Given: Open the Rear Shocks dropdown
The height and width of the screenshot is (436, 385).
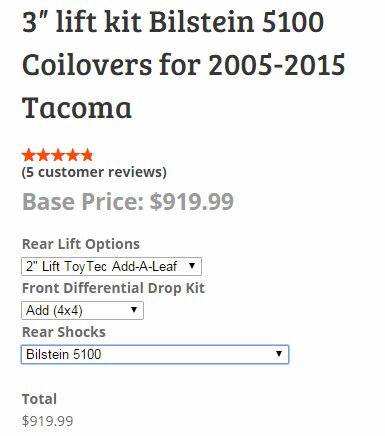Looking at the screenshot, I should 155,354.
